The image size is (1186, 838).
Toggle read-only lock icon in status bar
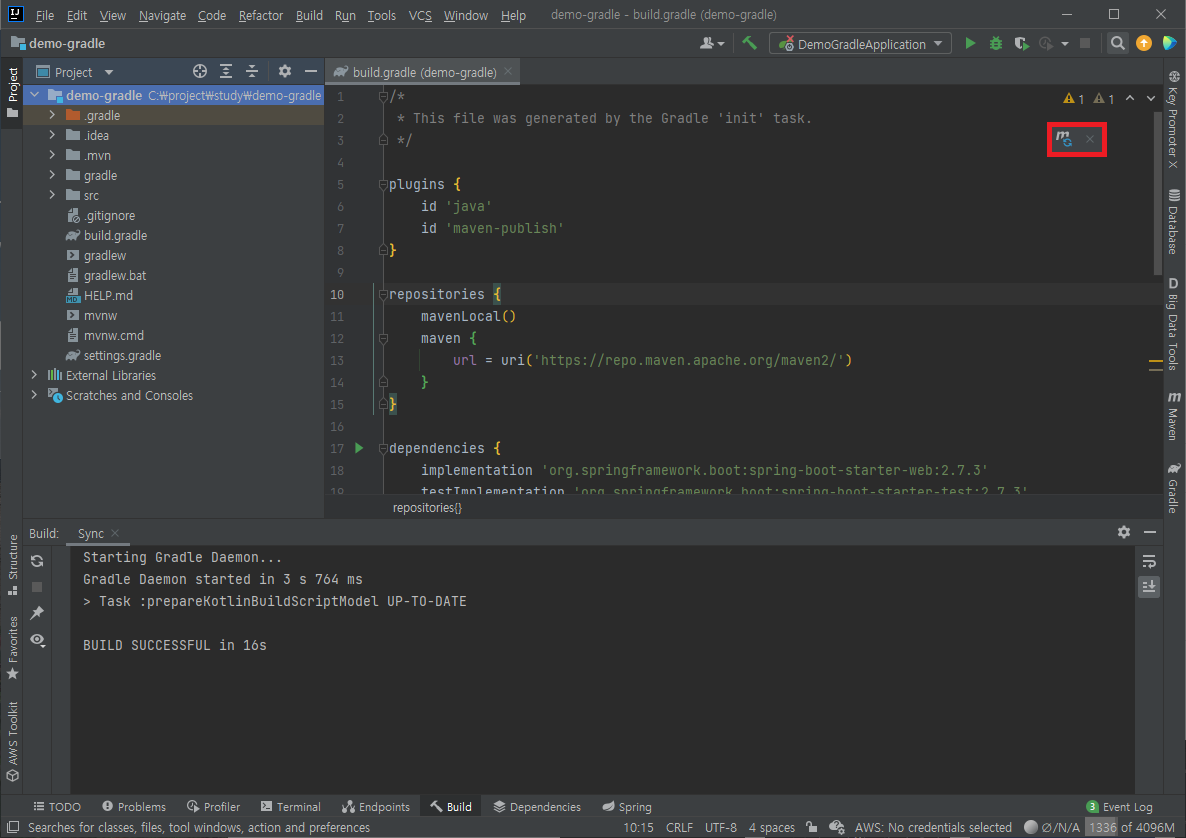(811, 827)
